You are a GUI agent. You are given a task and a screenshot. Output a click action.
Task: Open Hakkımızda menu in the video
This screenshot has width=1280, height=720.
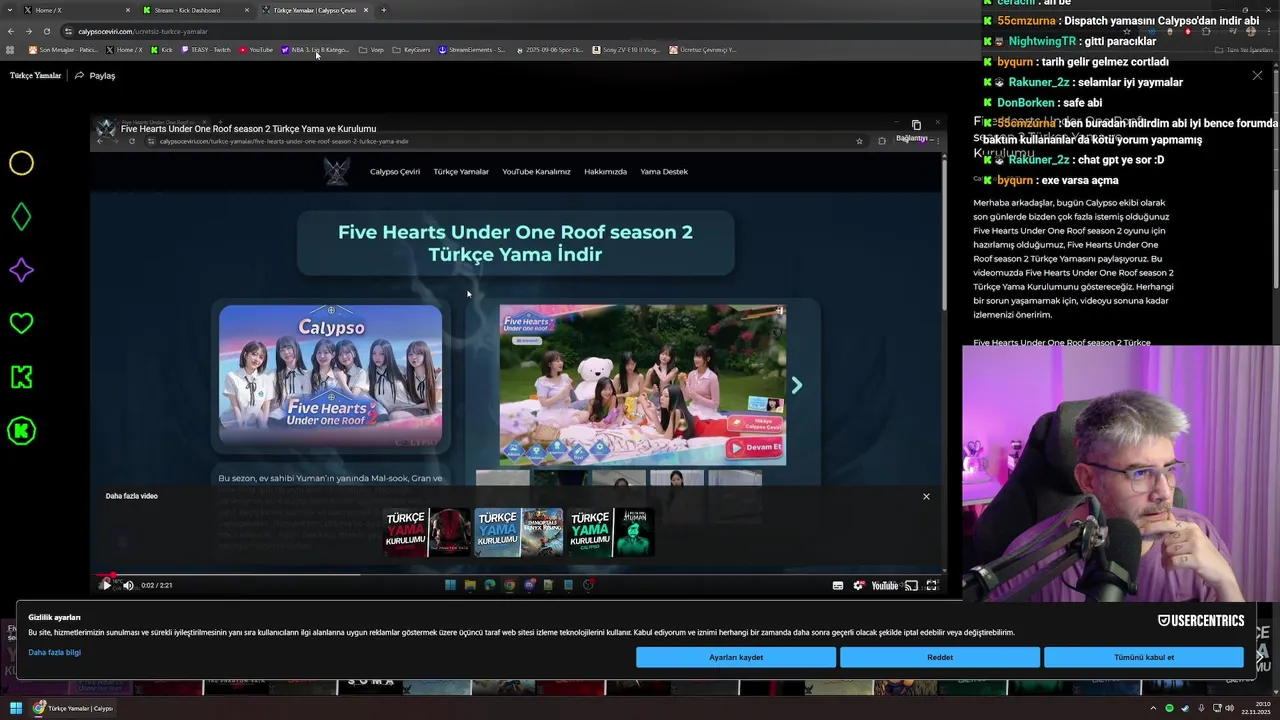[x=605, y=171]
